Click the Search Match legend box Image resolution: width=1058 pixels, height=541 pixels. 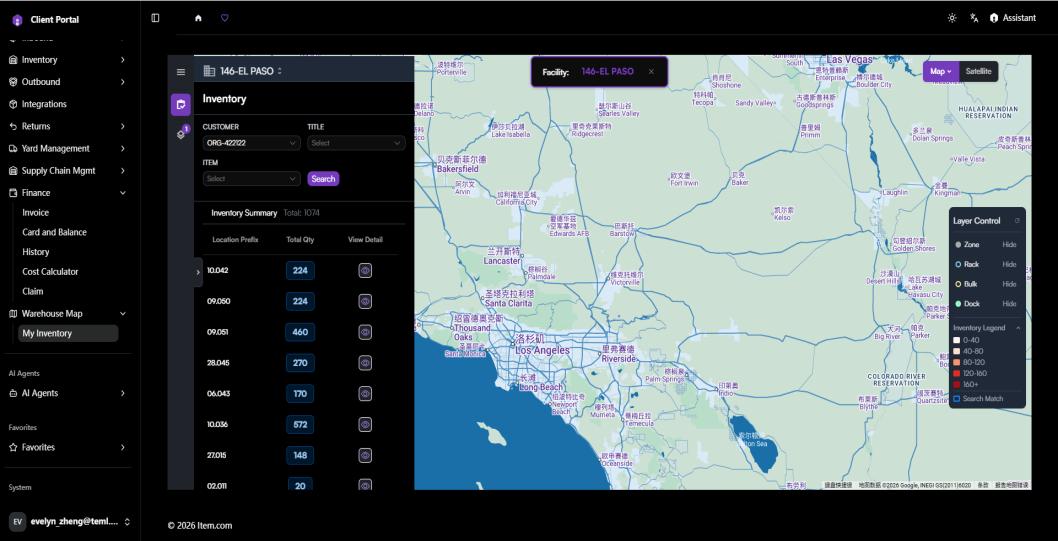[x=956, y=399]
